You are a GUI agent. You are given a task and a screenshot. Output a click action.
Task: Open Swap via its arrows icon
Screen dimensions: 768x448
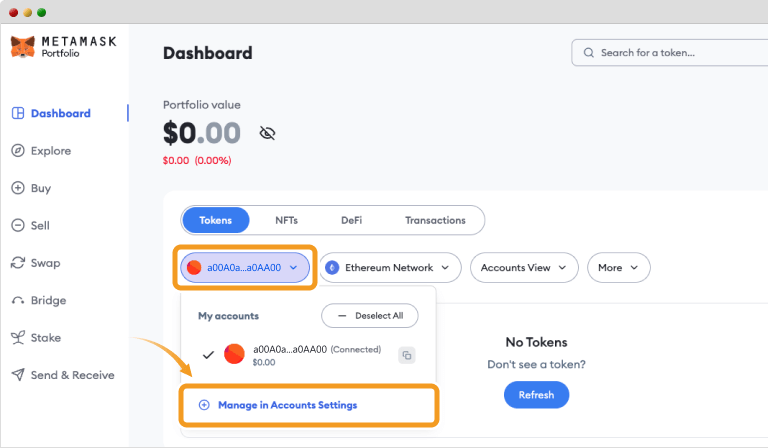point(18,262)
